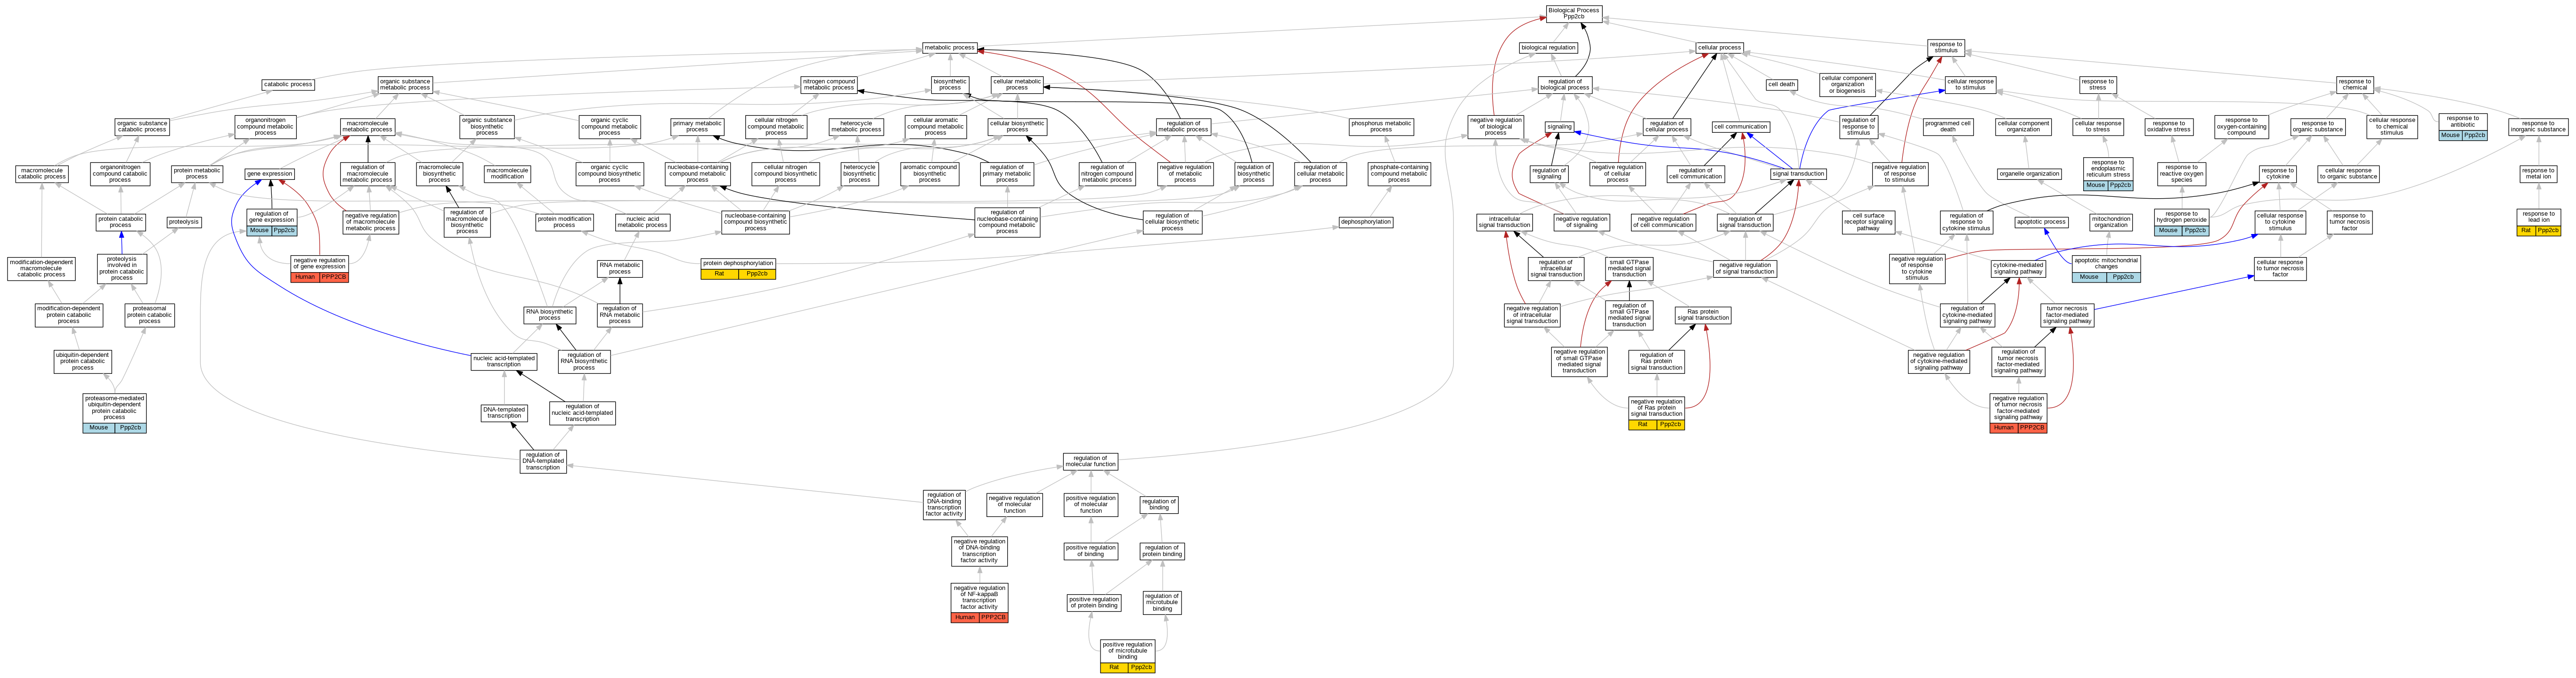Click the 'programmed cell death' node
Screen dimensions: 2576x678
[1948, 127]
